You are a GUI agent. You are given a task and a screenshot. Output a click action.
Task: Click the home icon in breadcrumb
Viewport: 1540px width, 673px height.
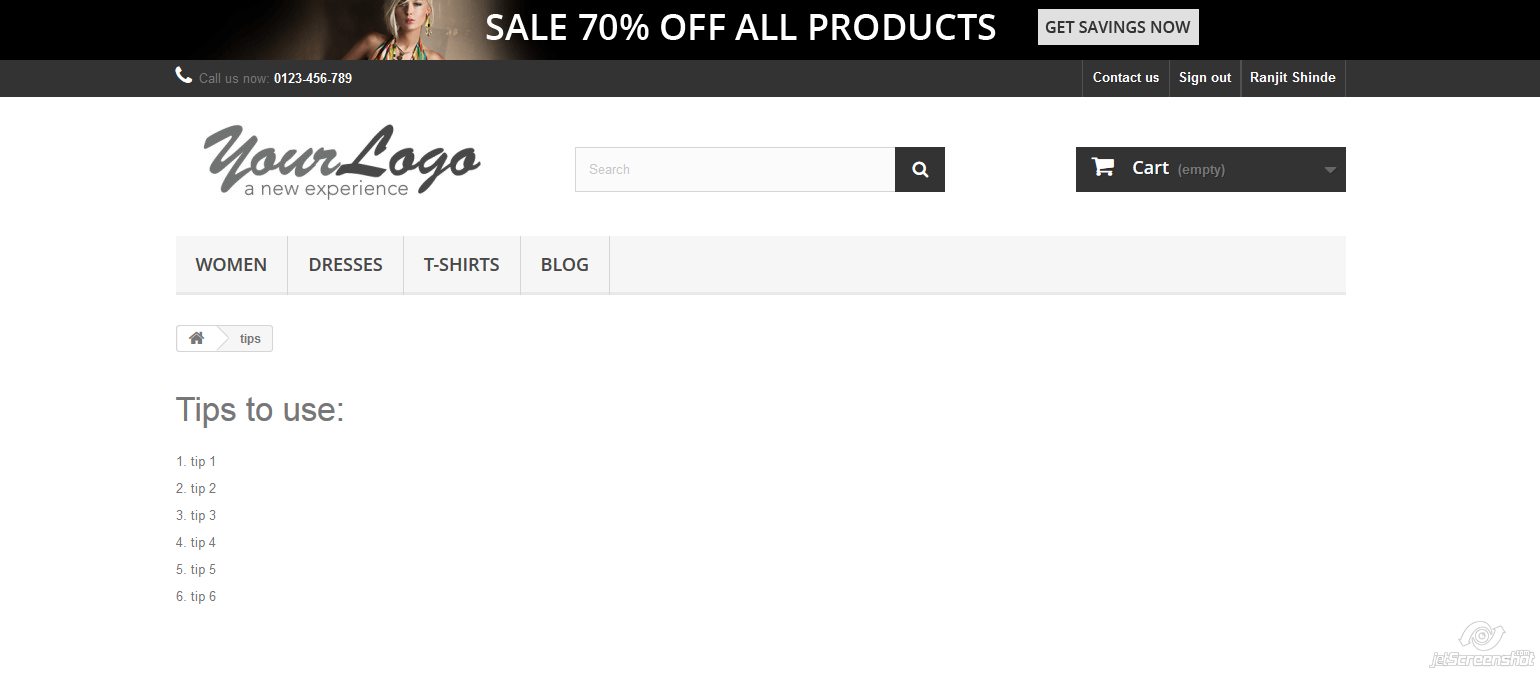[x=196, y=338]
